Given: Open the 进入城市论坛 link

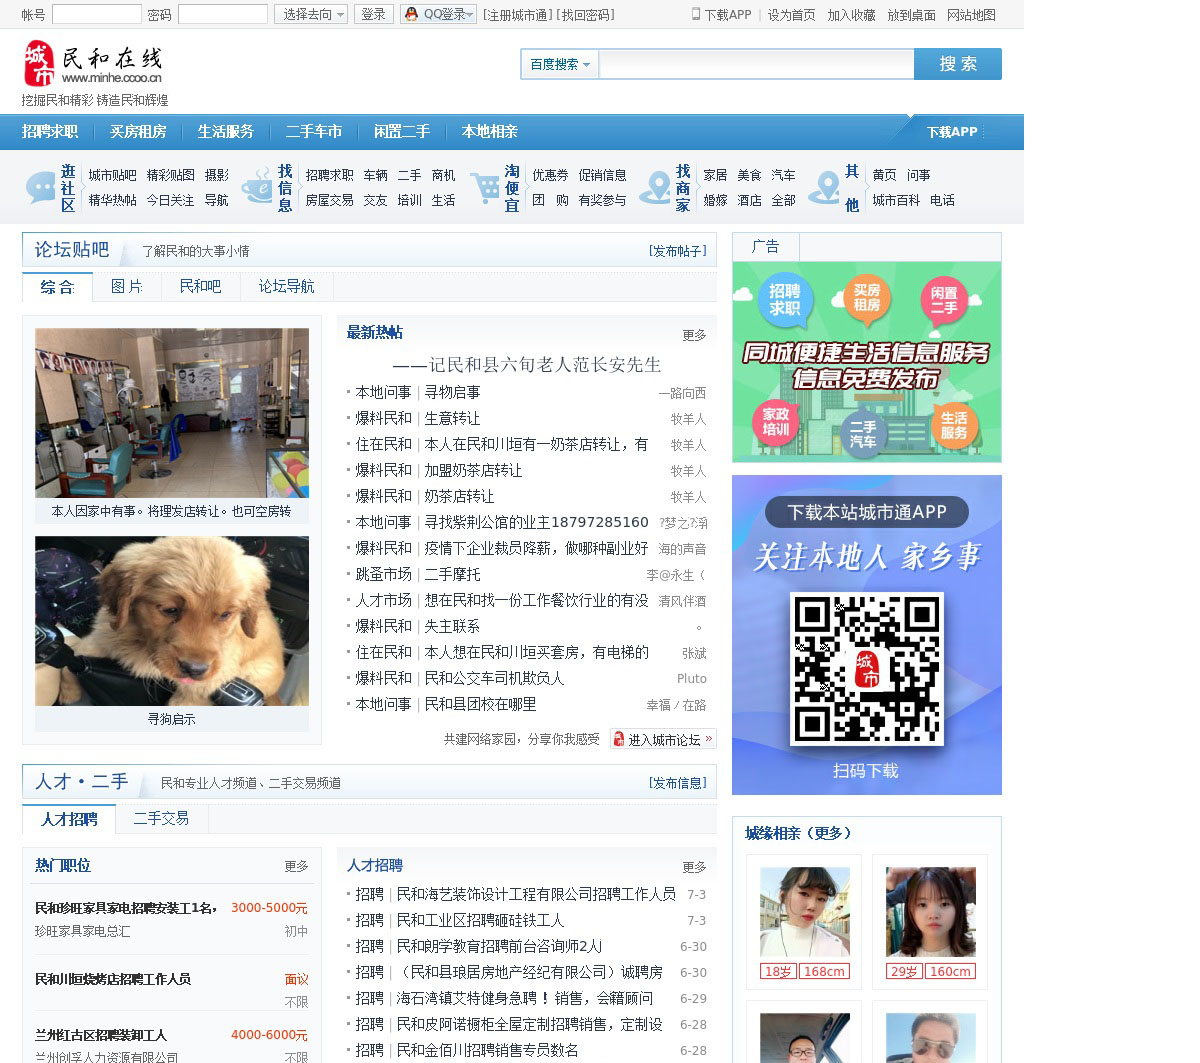Looking at the screenshot, I should coord(663,740).
